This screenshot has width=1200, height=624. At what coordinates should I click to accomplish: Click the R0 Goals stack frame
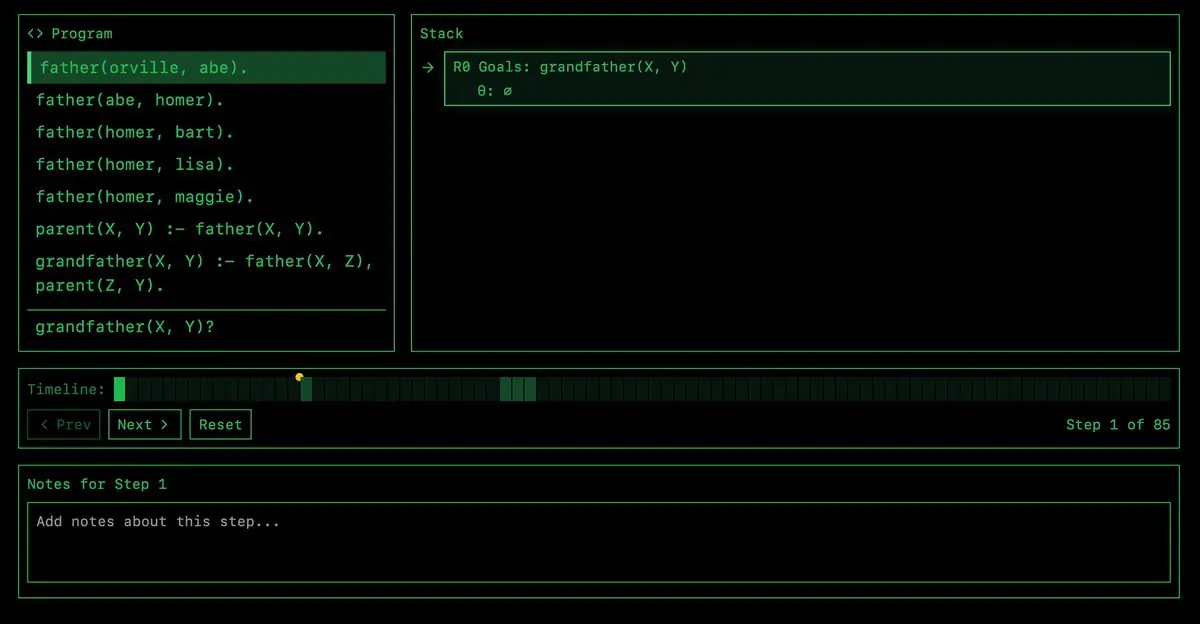tap(807, 79)
